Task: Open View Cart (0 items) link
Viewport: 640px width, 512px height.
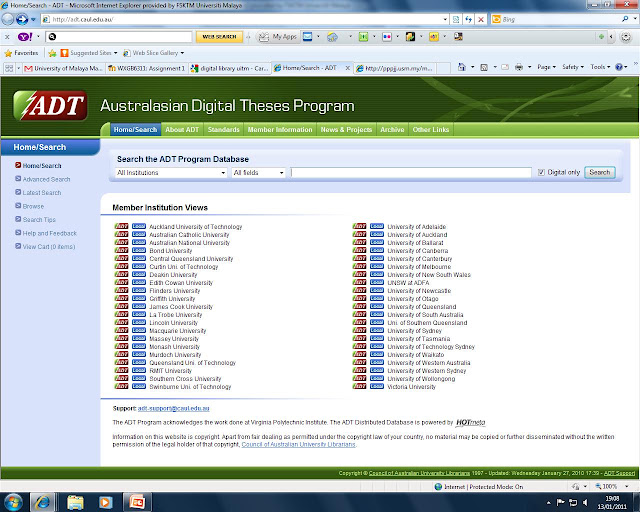Action: [49, 247]
